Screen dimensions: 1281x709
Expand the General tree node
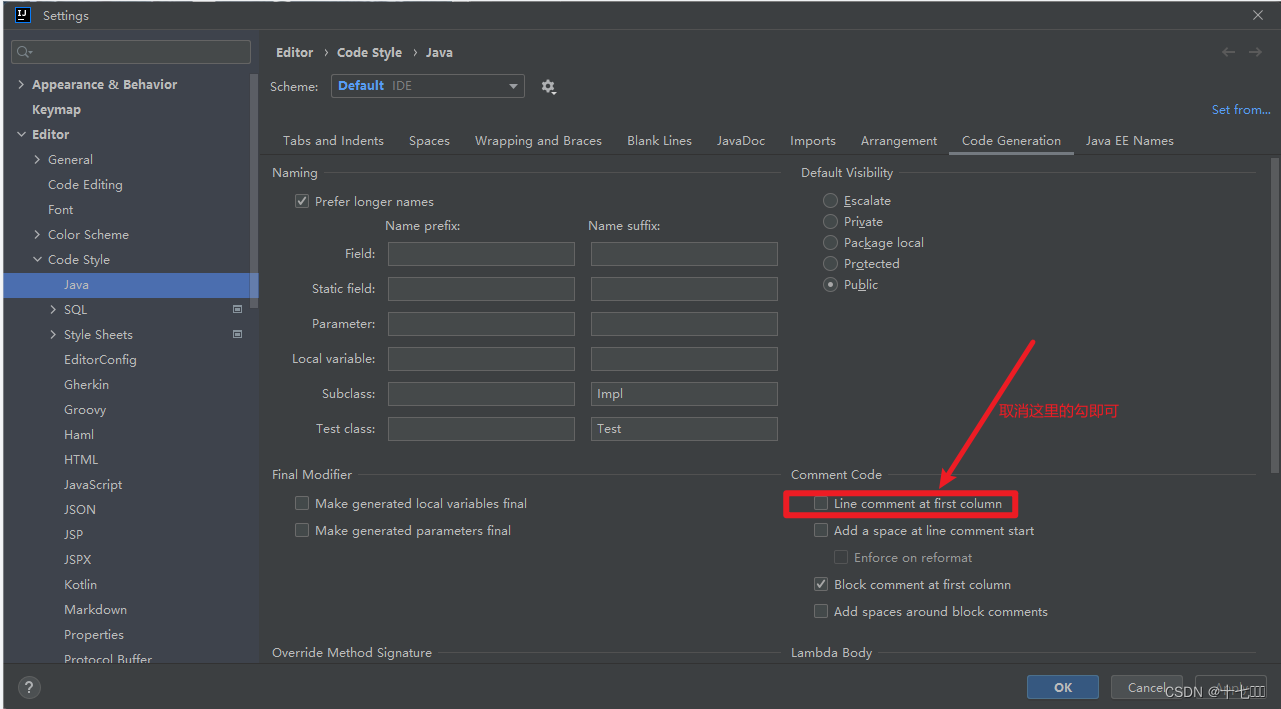(37, 159)
